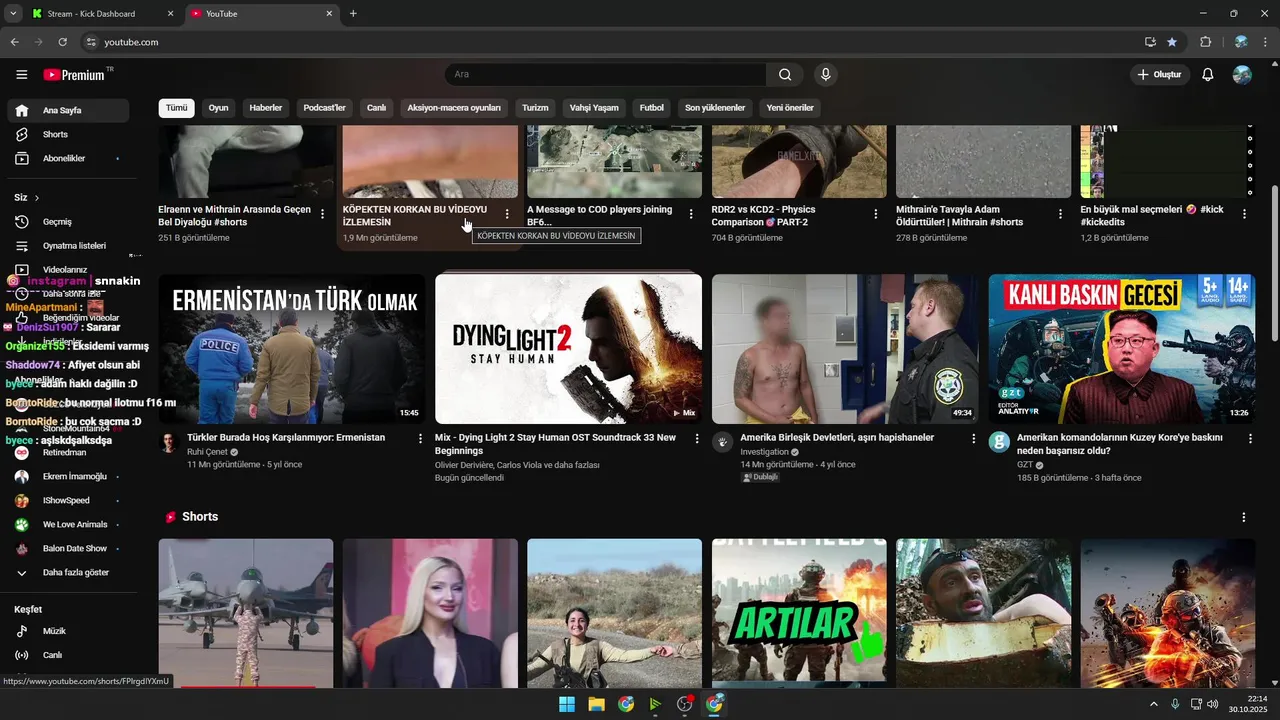
Task: Open the Windows Start menu
Action: 567,704
